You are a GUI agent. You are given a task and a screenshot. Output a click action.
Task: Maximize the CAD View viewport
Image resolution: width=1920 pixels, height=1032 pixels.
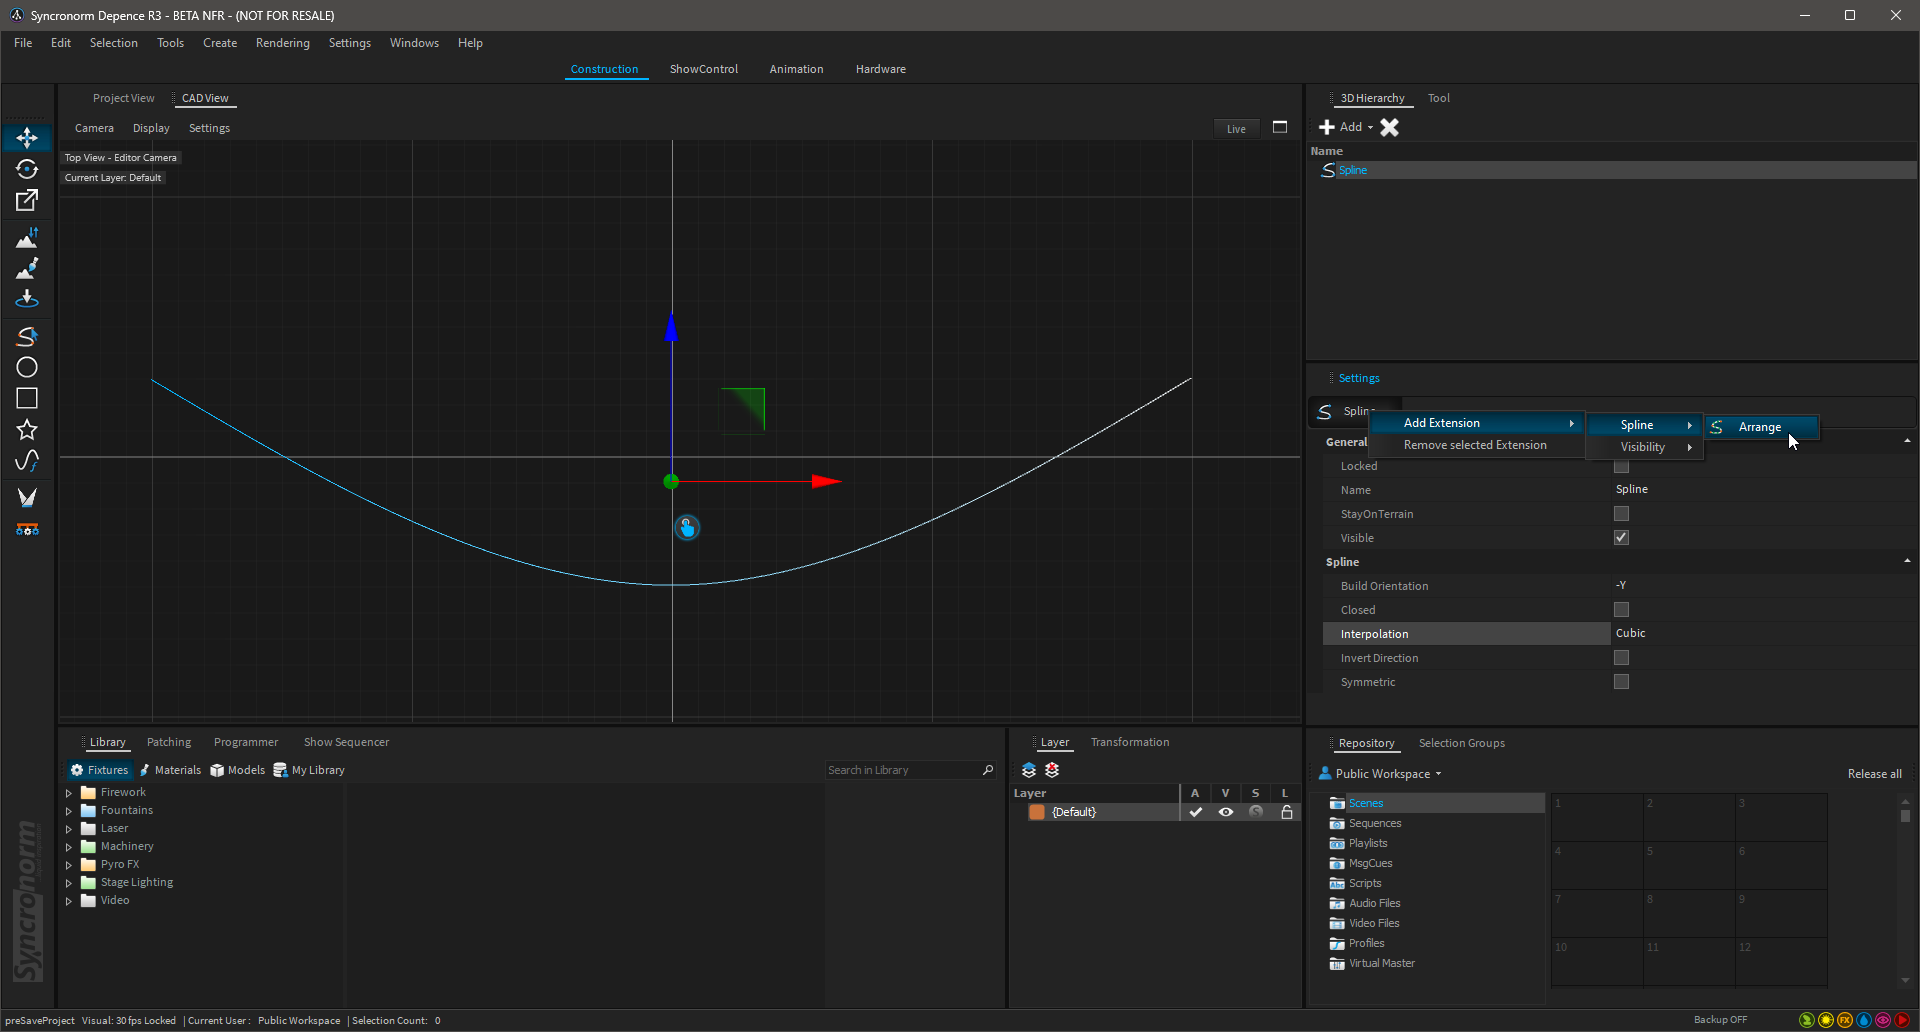point(1280,127)
